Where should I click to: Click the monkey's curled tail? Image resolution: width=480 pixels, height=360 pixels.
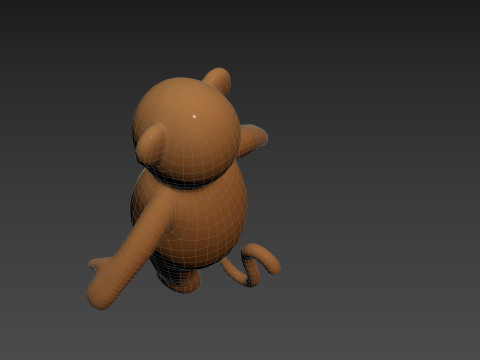(x=250, y=265)
